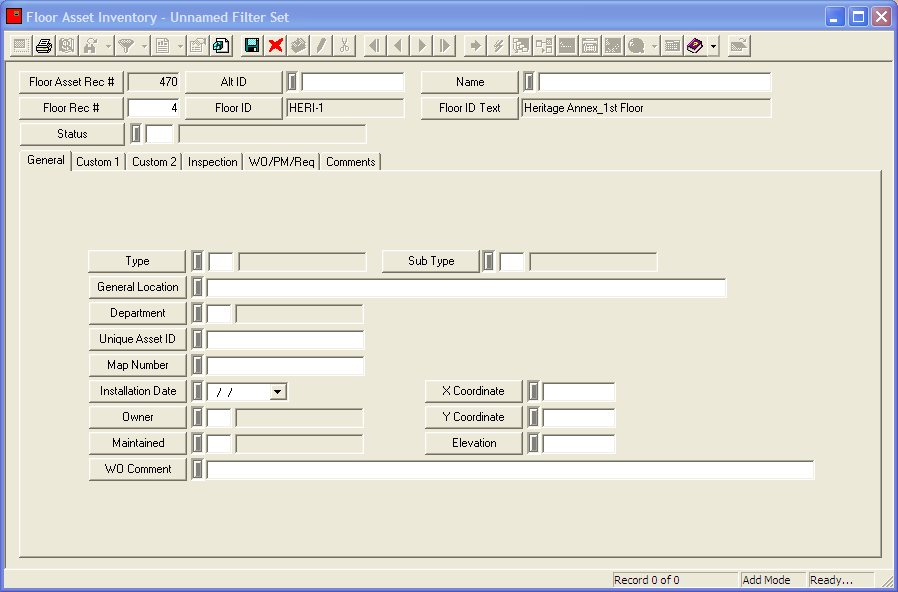Viewport: 898px width, 592px height.
Task: Click the Department button
Action: pyautogui.click(x=138, y=313)
